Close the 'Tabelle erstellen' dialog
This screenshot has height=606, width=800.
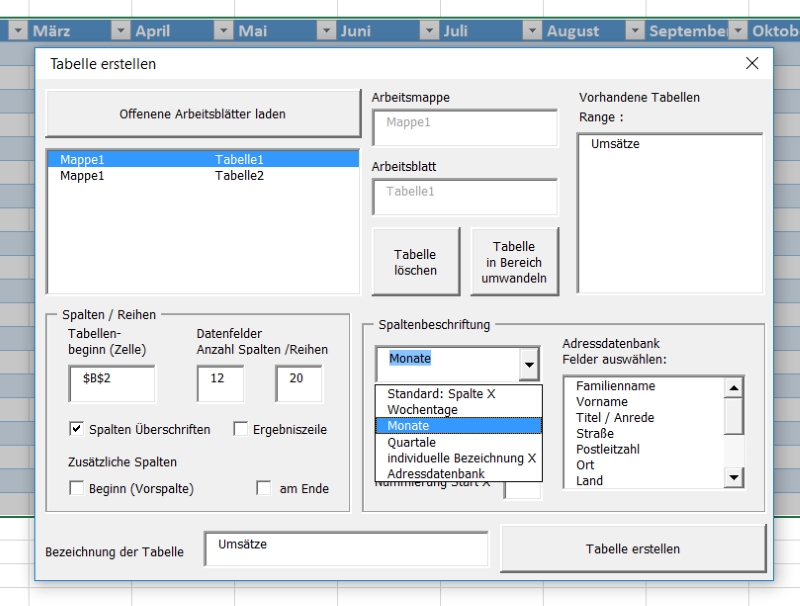[752, 63]
